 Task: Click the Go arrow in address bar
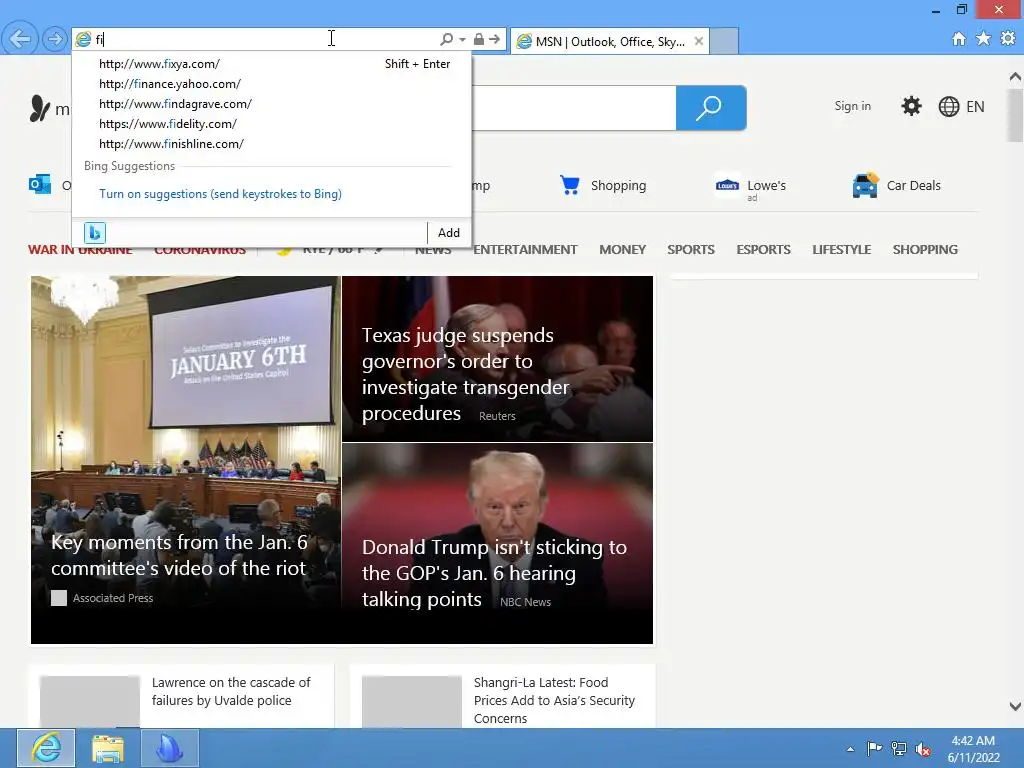pos(494,39)
